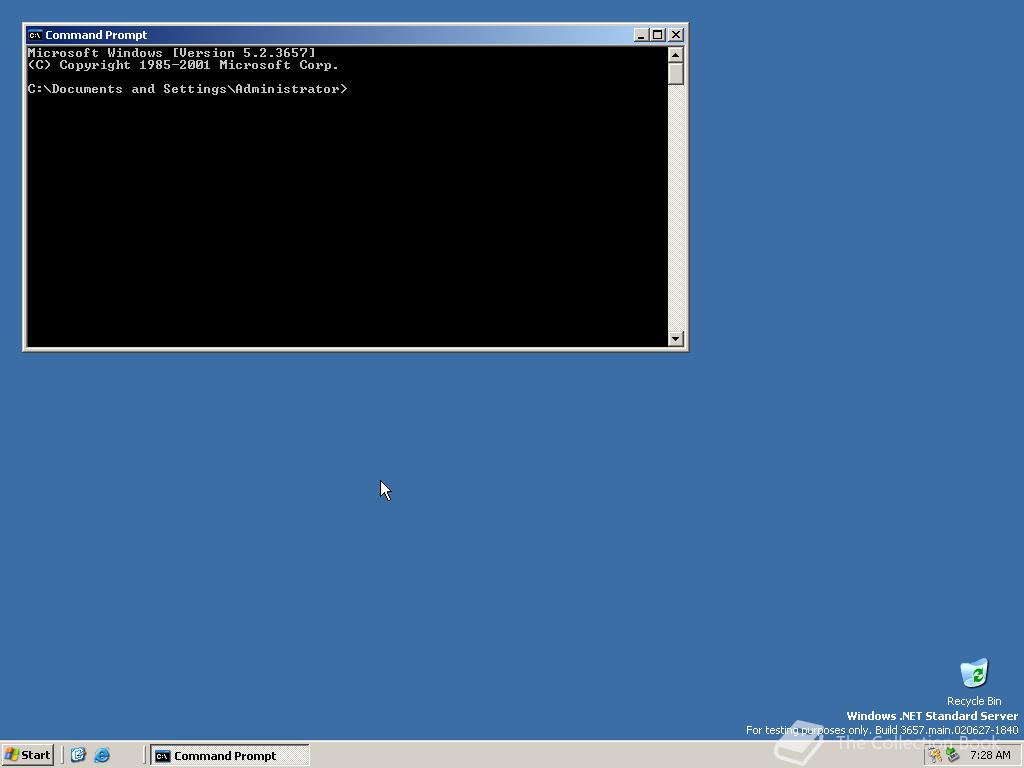Open the Command Prompt title bar system icon
Image resolution: width=1024 pixels, height=768 pixels.
coord(35,35)
